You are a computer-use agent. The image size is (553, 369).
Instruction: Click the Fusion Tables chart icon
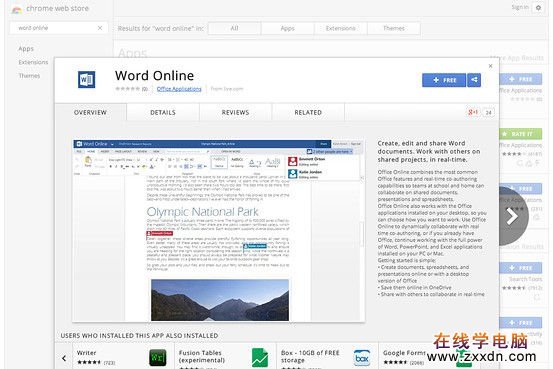(260, 358)
